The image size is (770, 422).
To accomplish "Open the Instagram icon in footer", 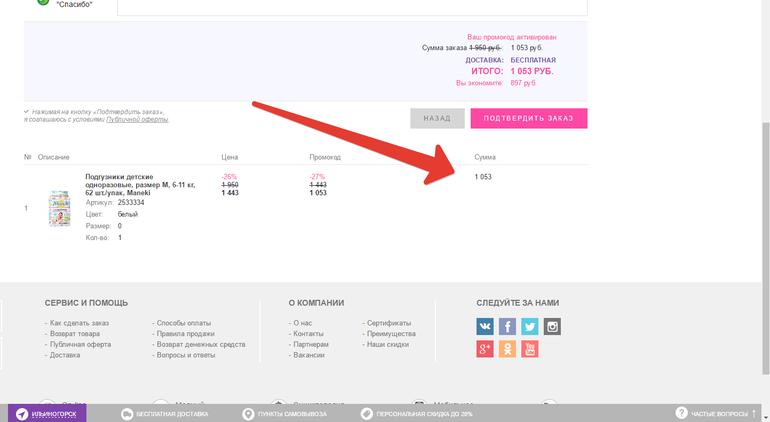I will 552,326.
